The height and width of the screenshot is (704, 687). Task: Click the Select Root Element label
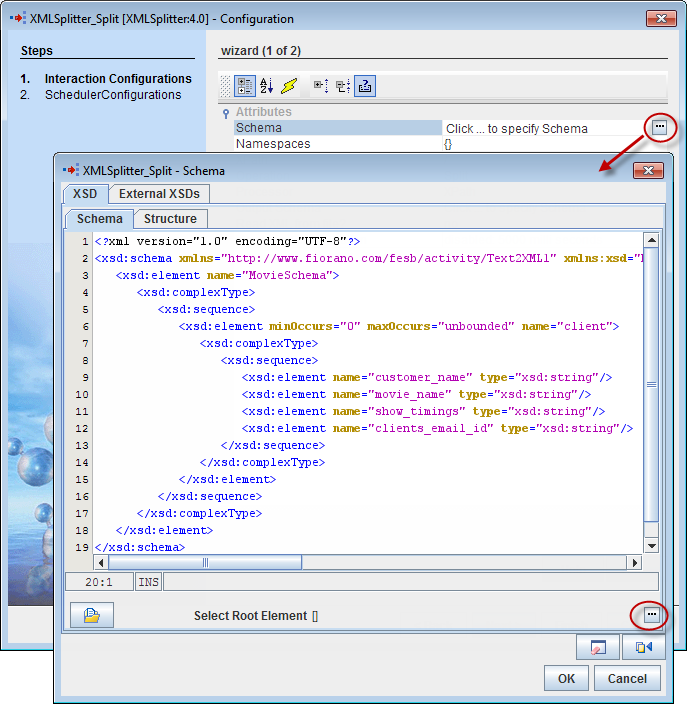point(250,616)
